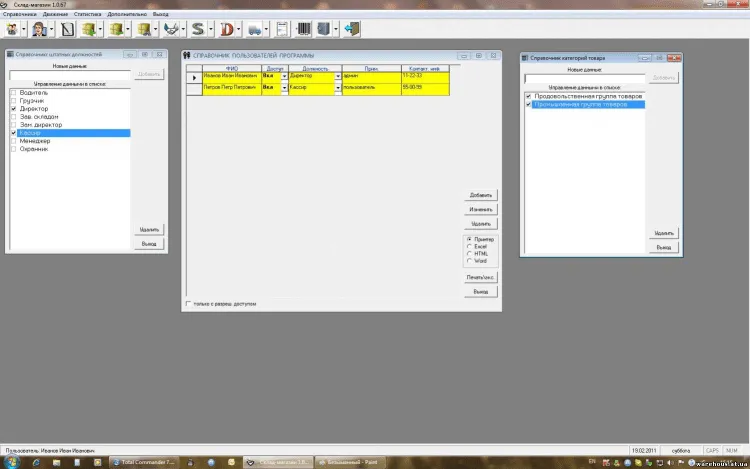Click the Печать/экс. button
This screenshot has height=469, width=750.
[x=481, y=277]
